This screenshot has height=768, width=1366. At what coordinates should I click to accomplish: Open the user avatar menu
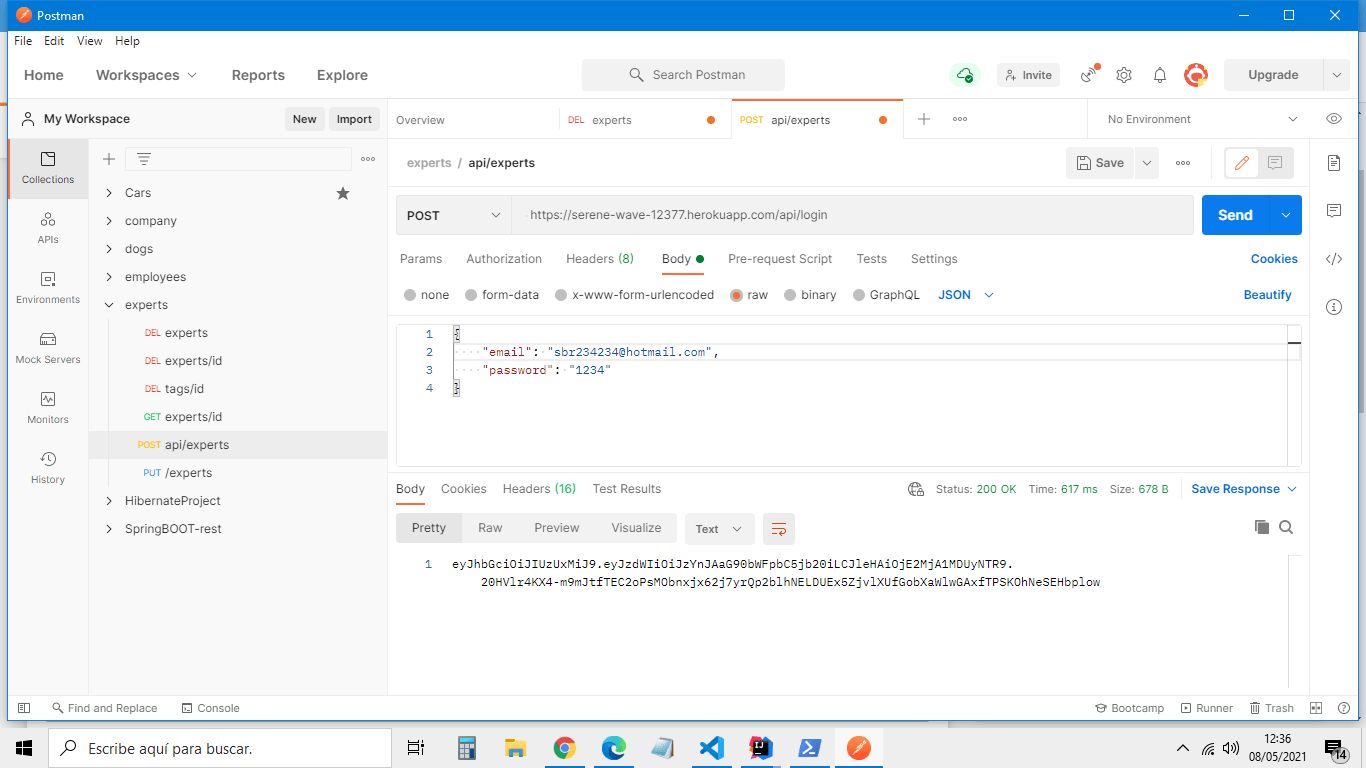click(1196, 75)
